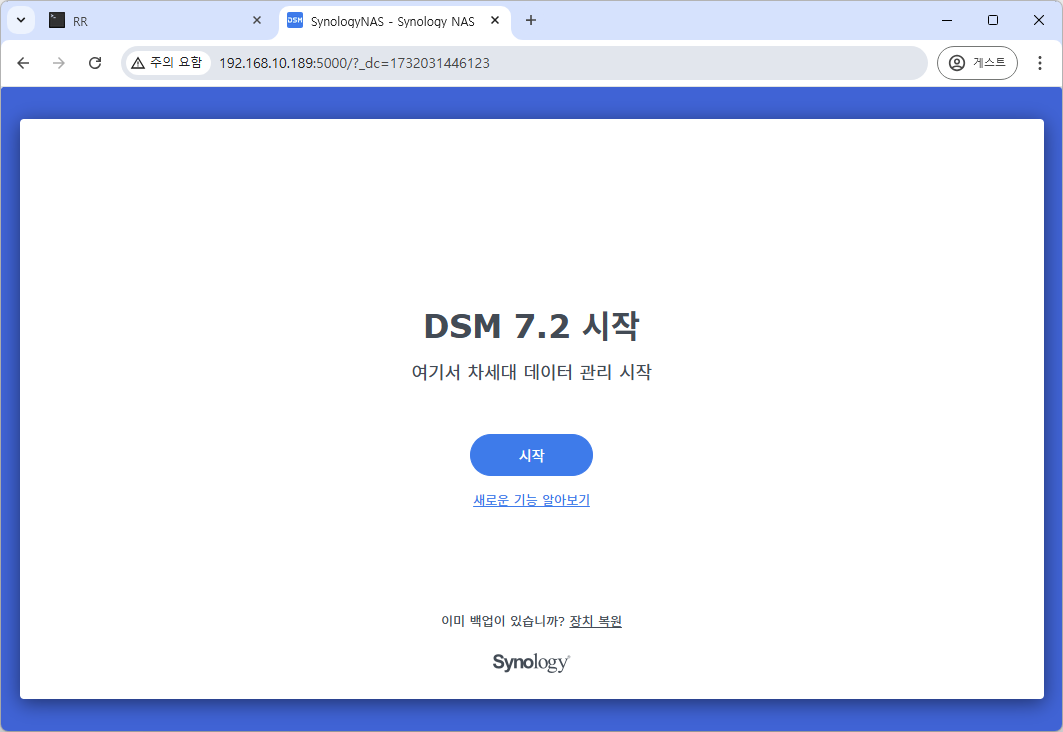Click the DSM favicon on SynologyNAS tab

point(295,20)
